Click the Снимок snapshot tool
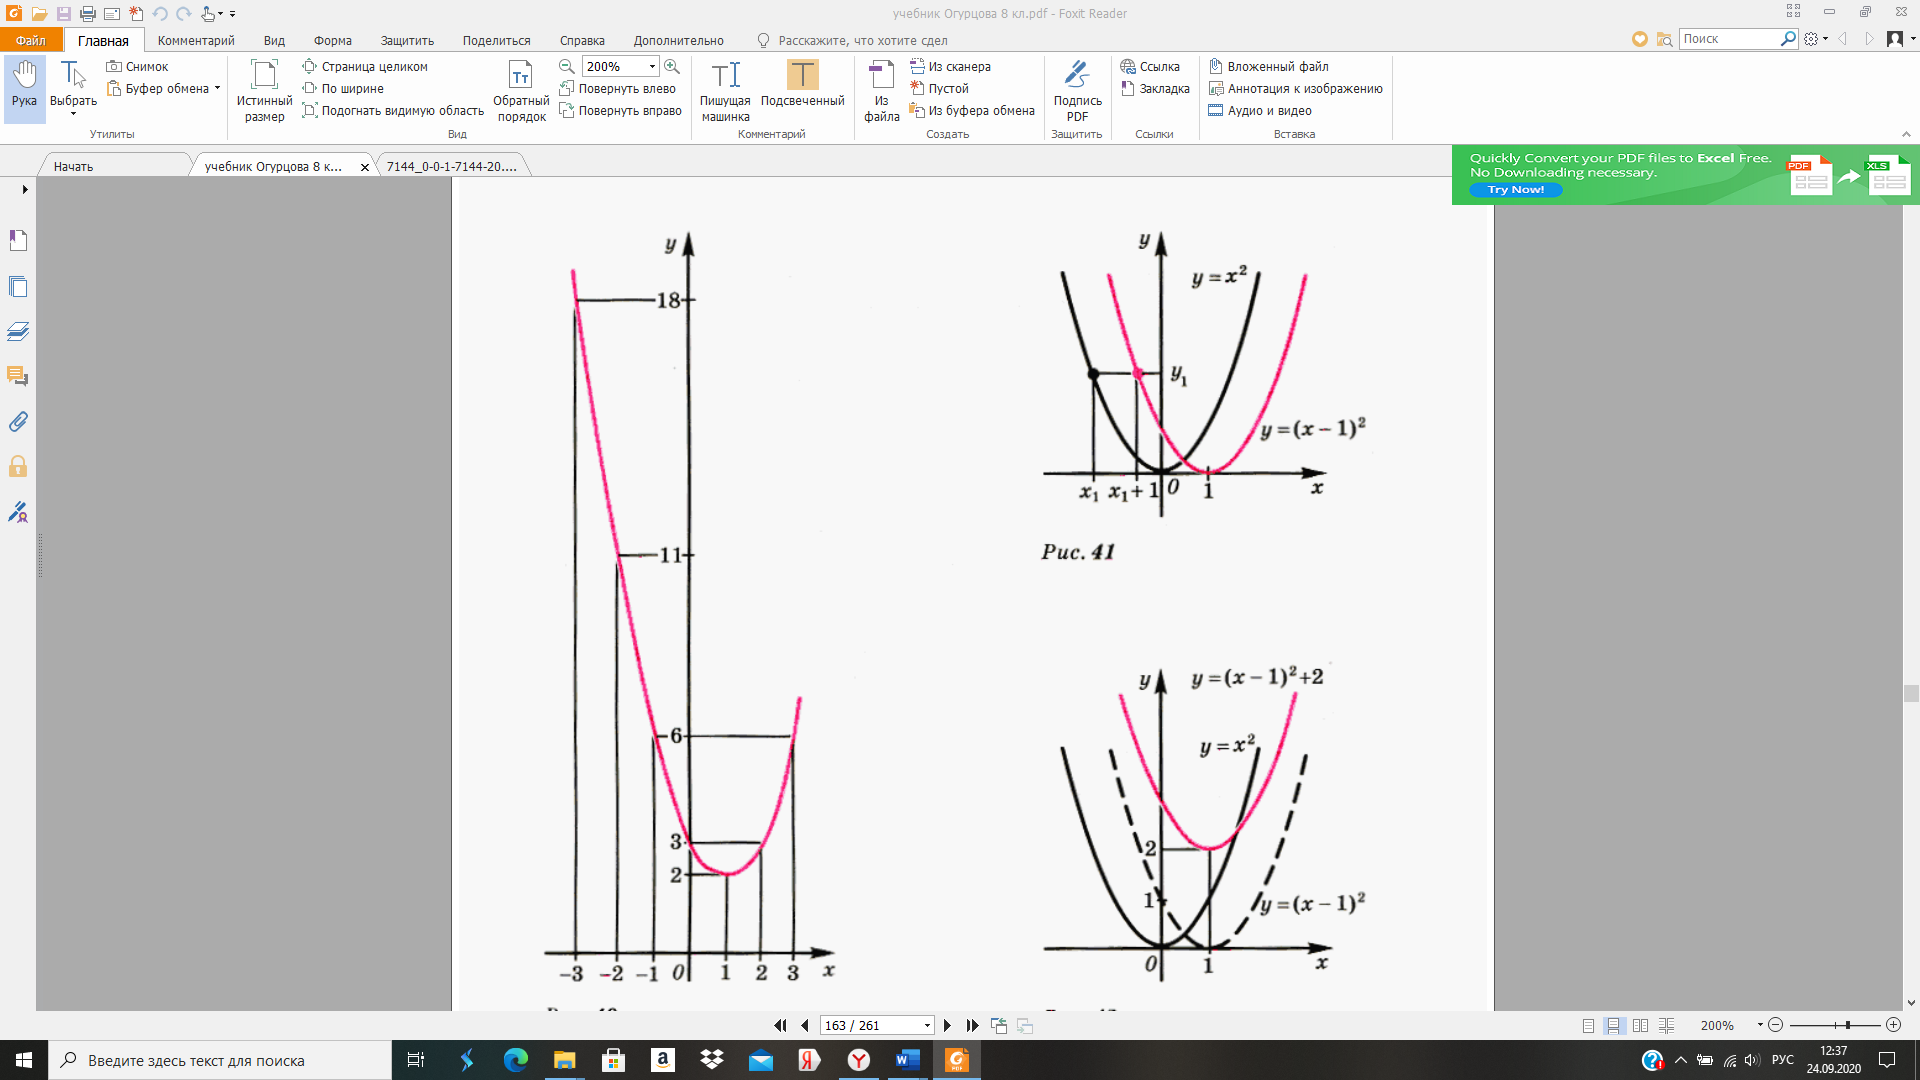The height and width of the screenshot is (1080, 1920). (x=138, y=66)
